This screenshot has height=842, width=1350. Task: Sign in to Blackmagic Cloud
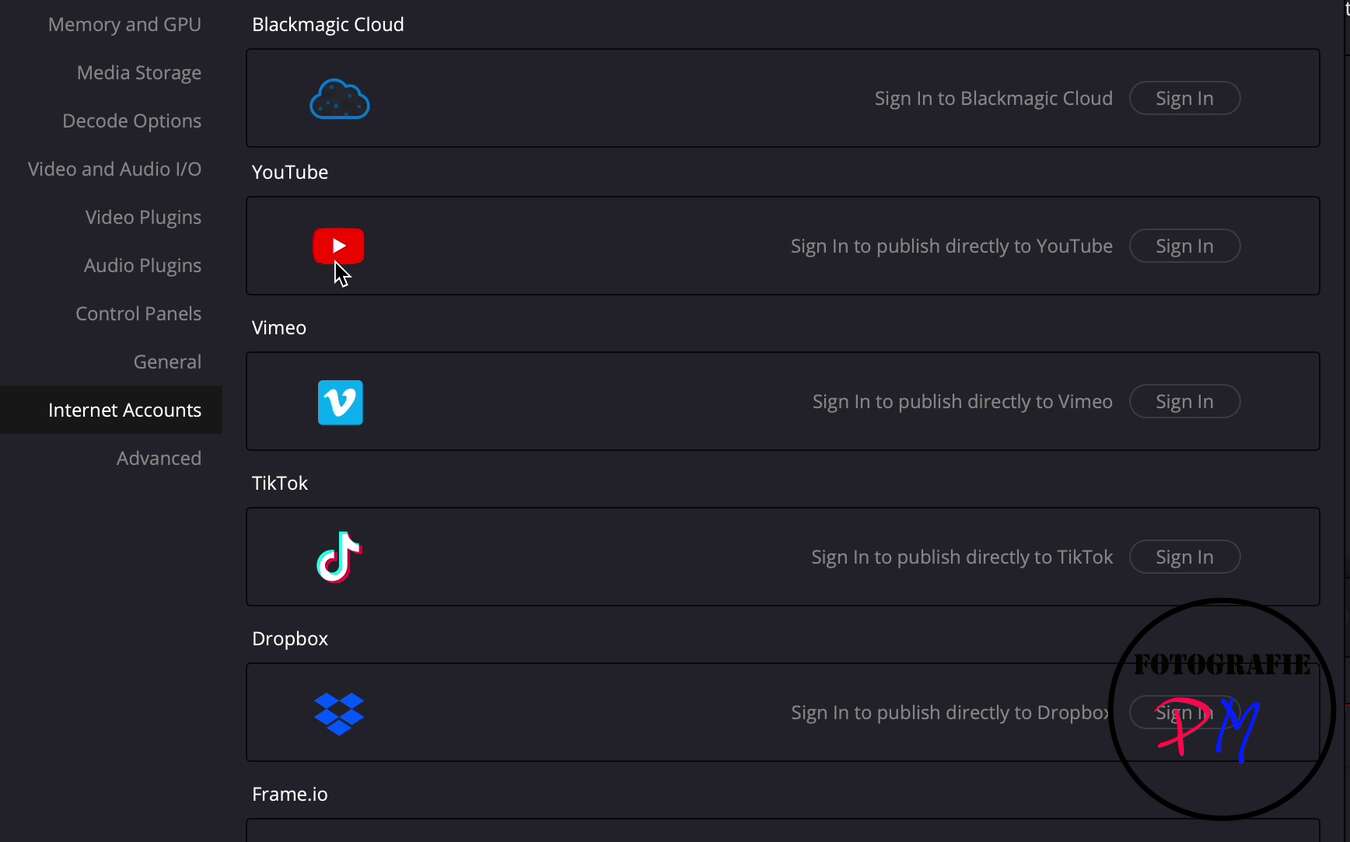pyautogui.click(x=1185, y=98)
